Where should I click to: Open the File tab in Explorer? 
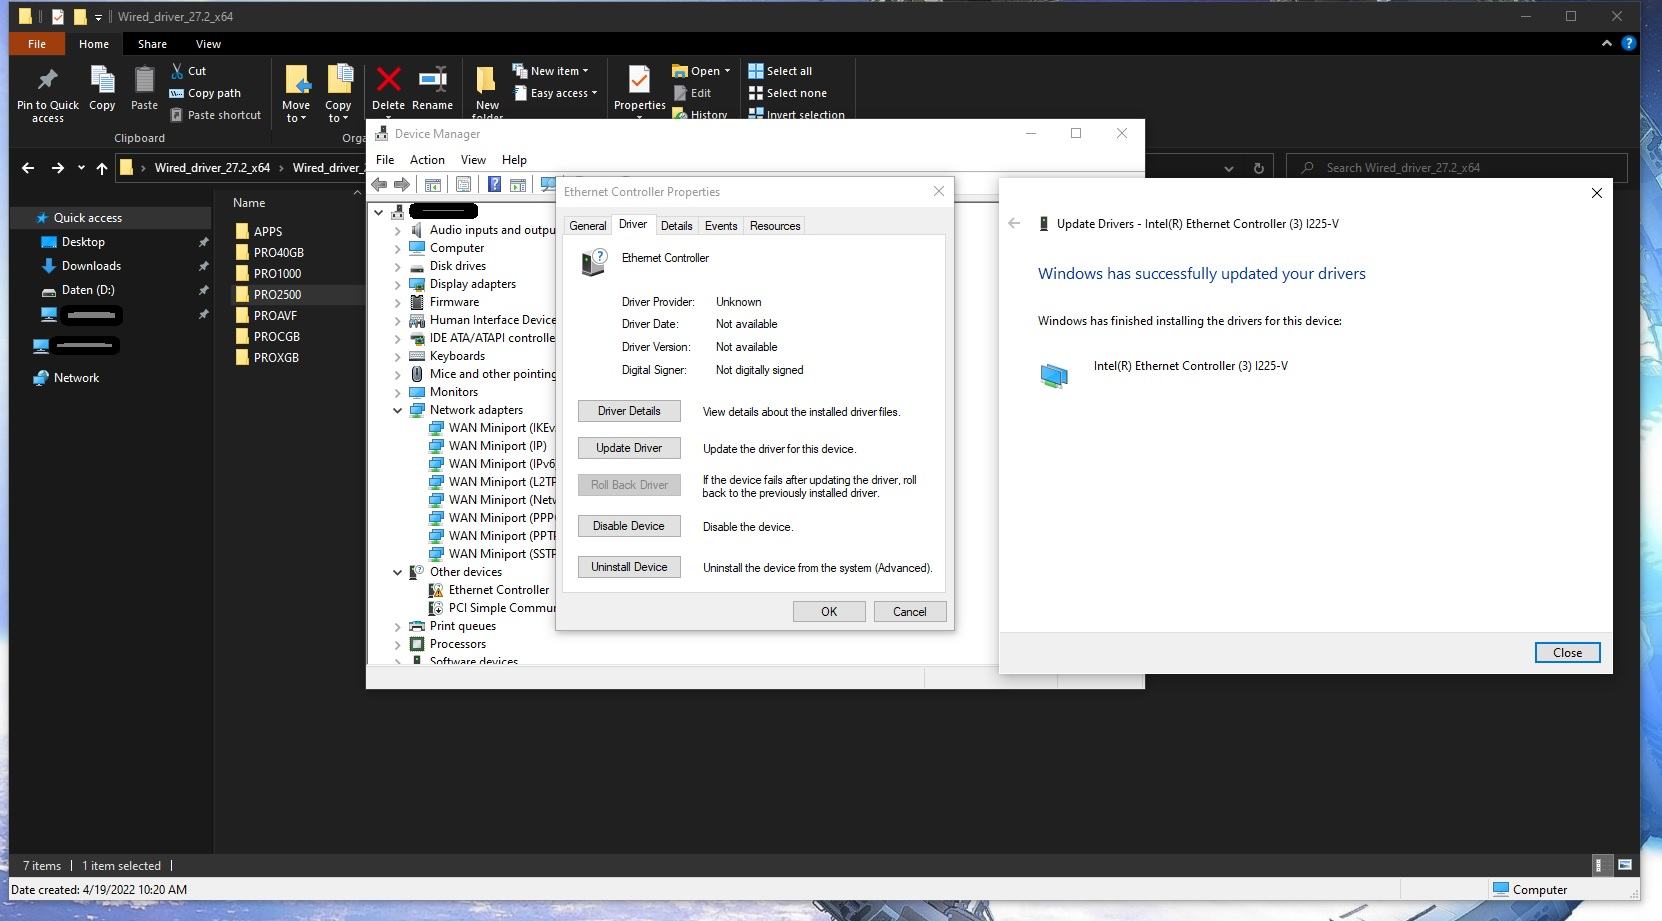point(37,44)
